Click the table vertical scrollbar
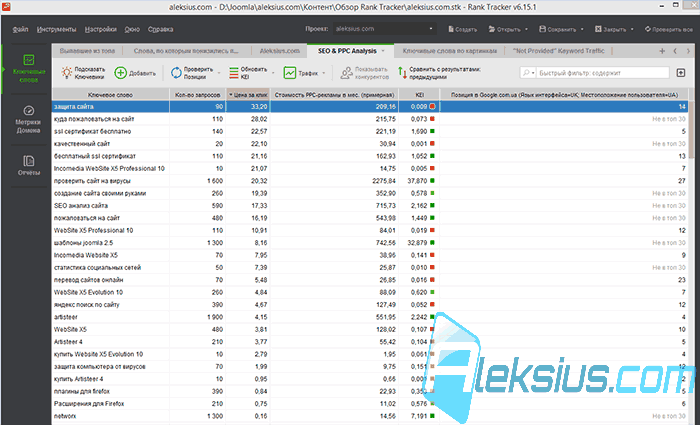Screen dimensions: 700x425 pos(692,129)
